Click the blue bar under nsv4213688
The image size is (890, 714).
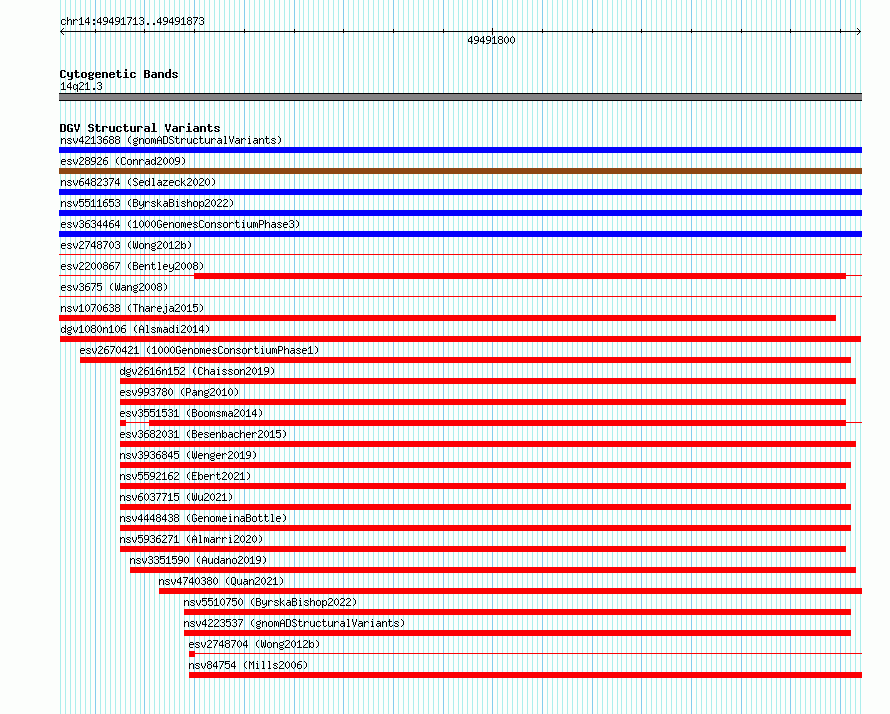click(x=460, y=150)
